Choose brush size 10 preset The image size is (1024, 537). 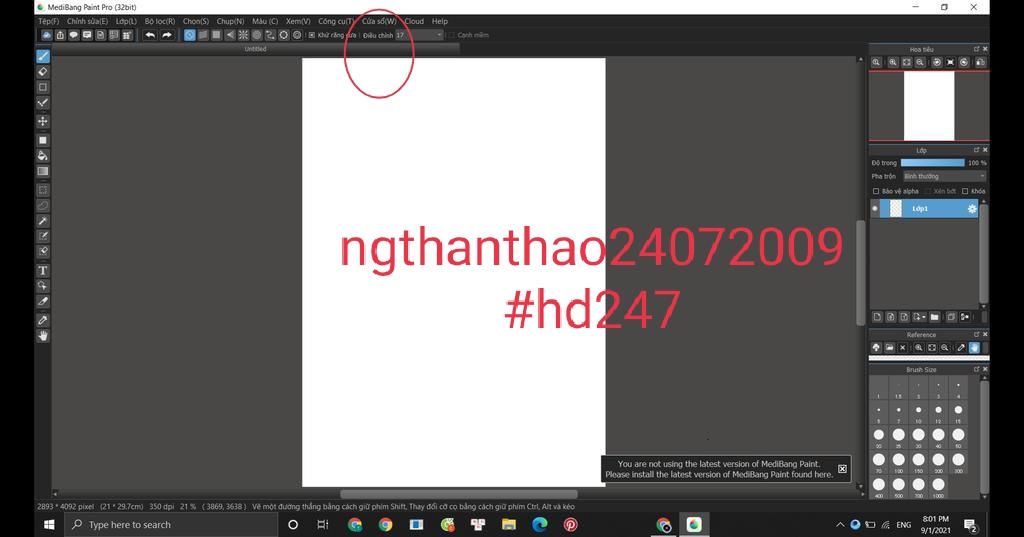pos(918,410)
